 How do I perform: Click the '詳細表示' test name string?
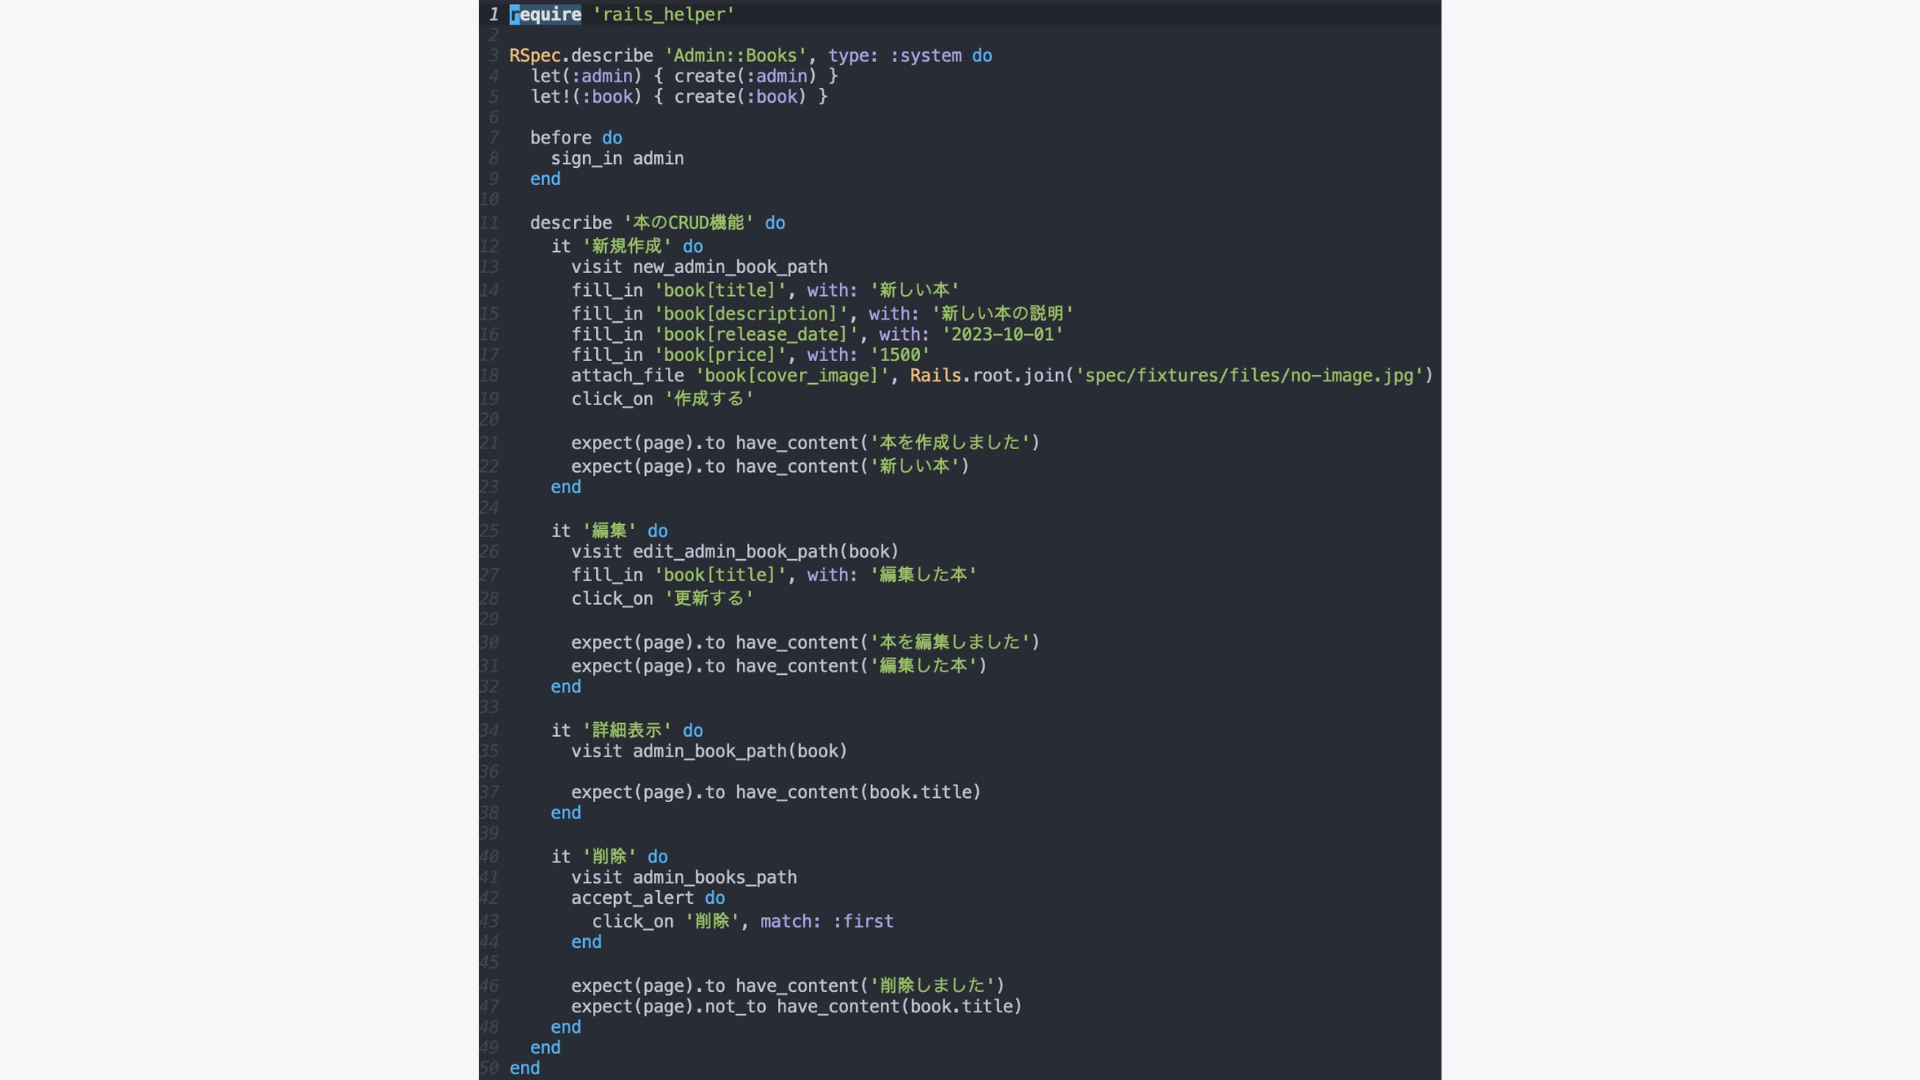pos(626,731)
